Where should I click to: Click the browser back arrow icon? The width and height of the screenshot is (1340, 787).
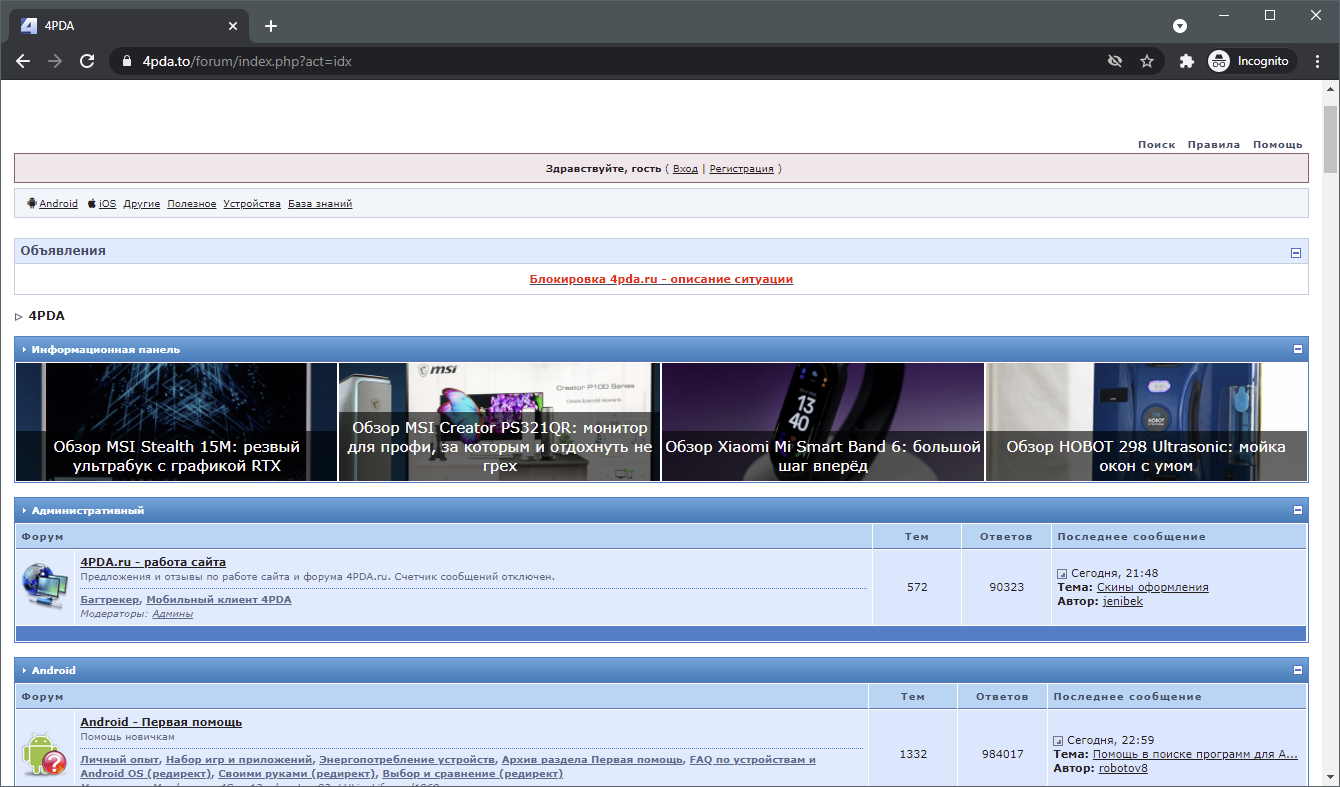23,61
